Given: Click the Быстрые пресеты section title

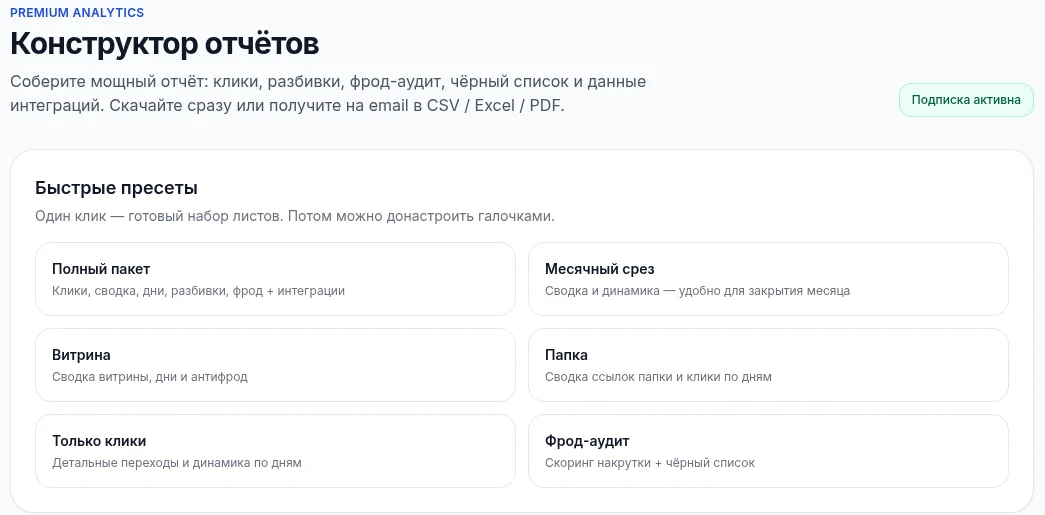Looking at the screenshot, I should [x=116, y=188].
